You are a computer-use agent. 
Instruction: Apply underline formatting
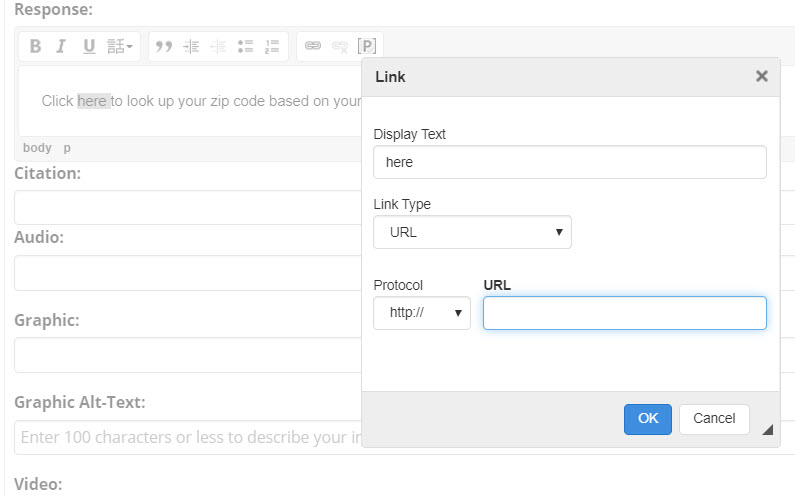click(x=89, y=46)
